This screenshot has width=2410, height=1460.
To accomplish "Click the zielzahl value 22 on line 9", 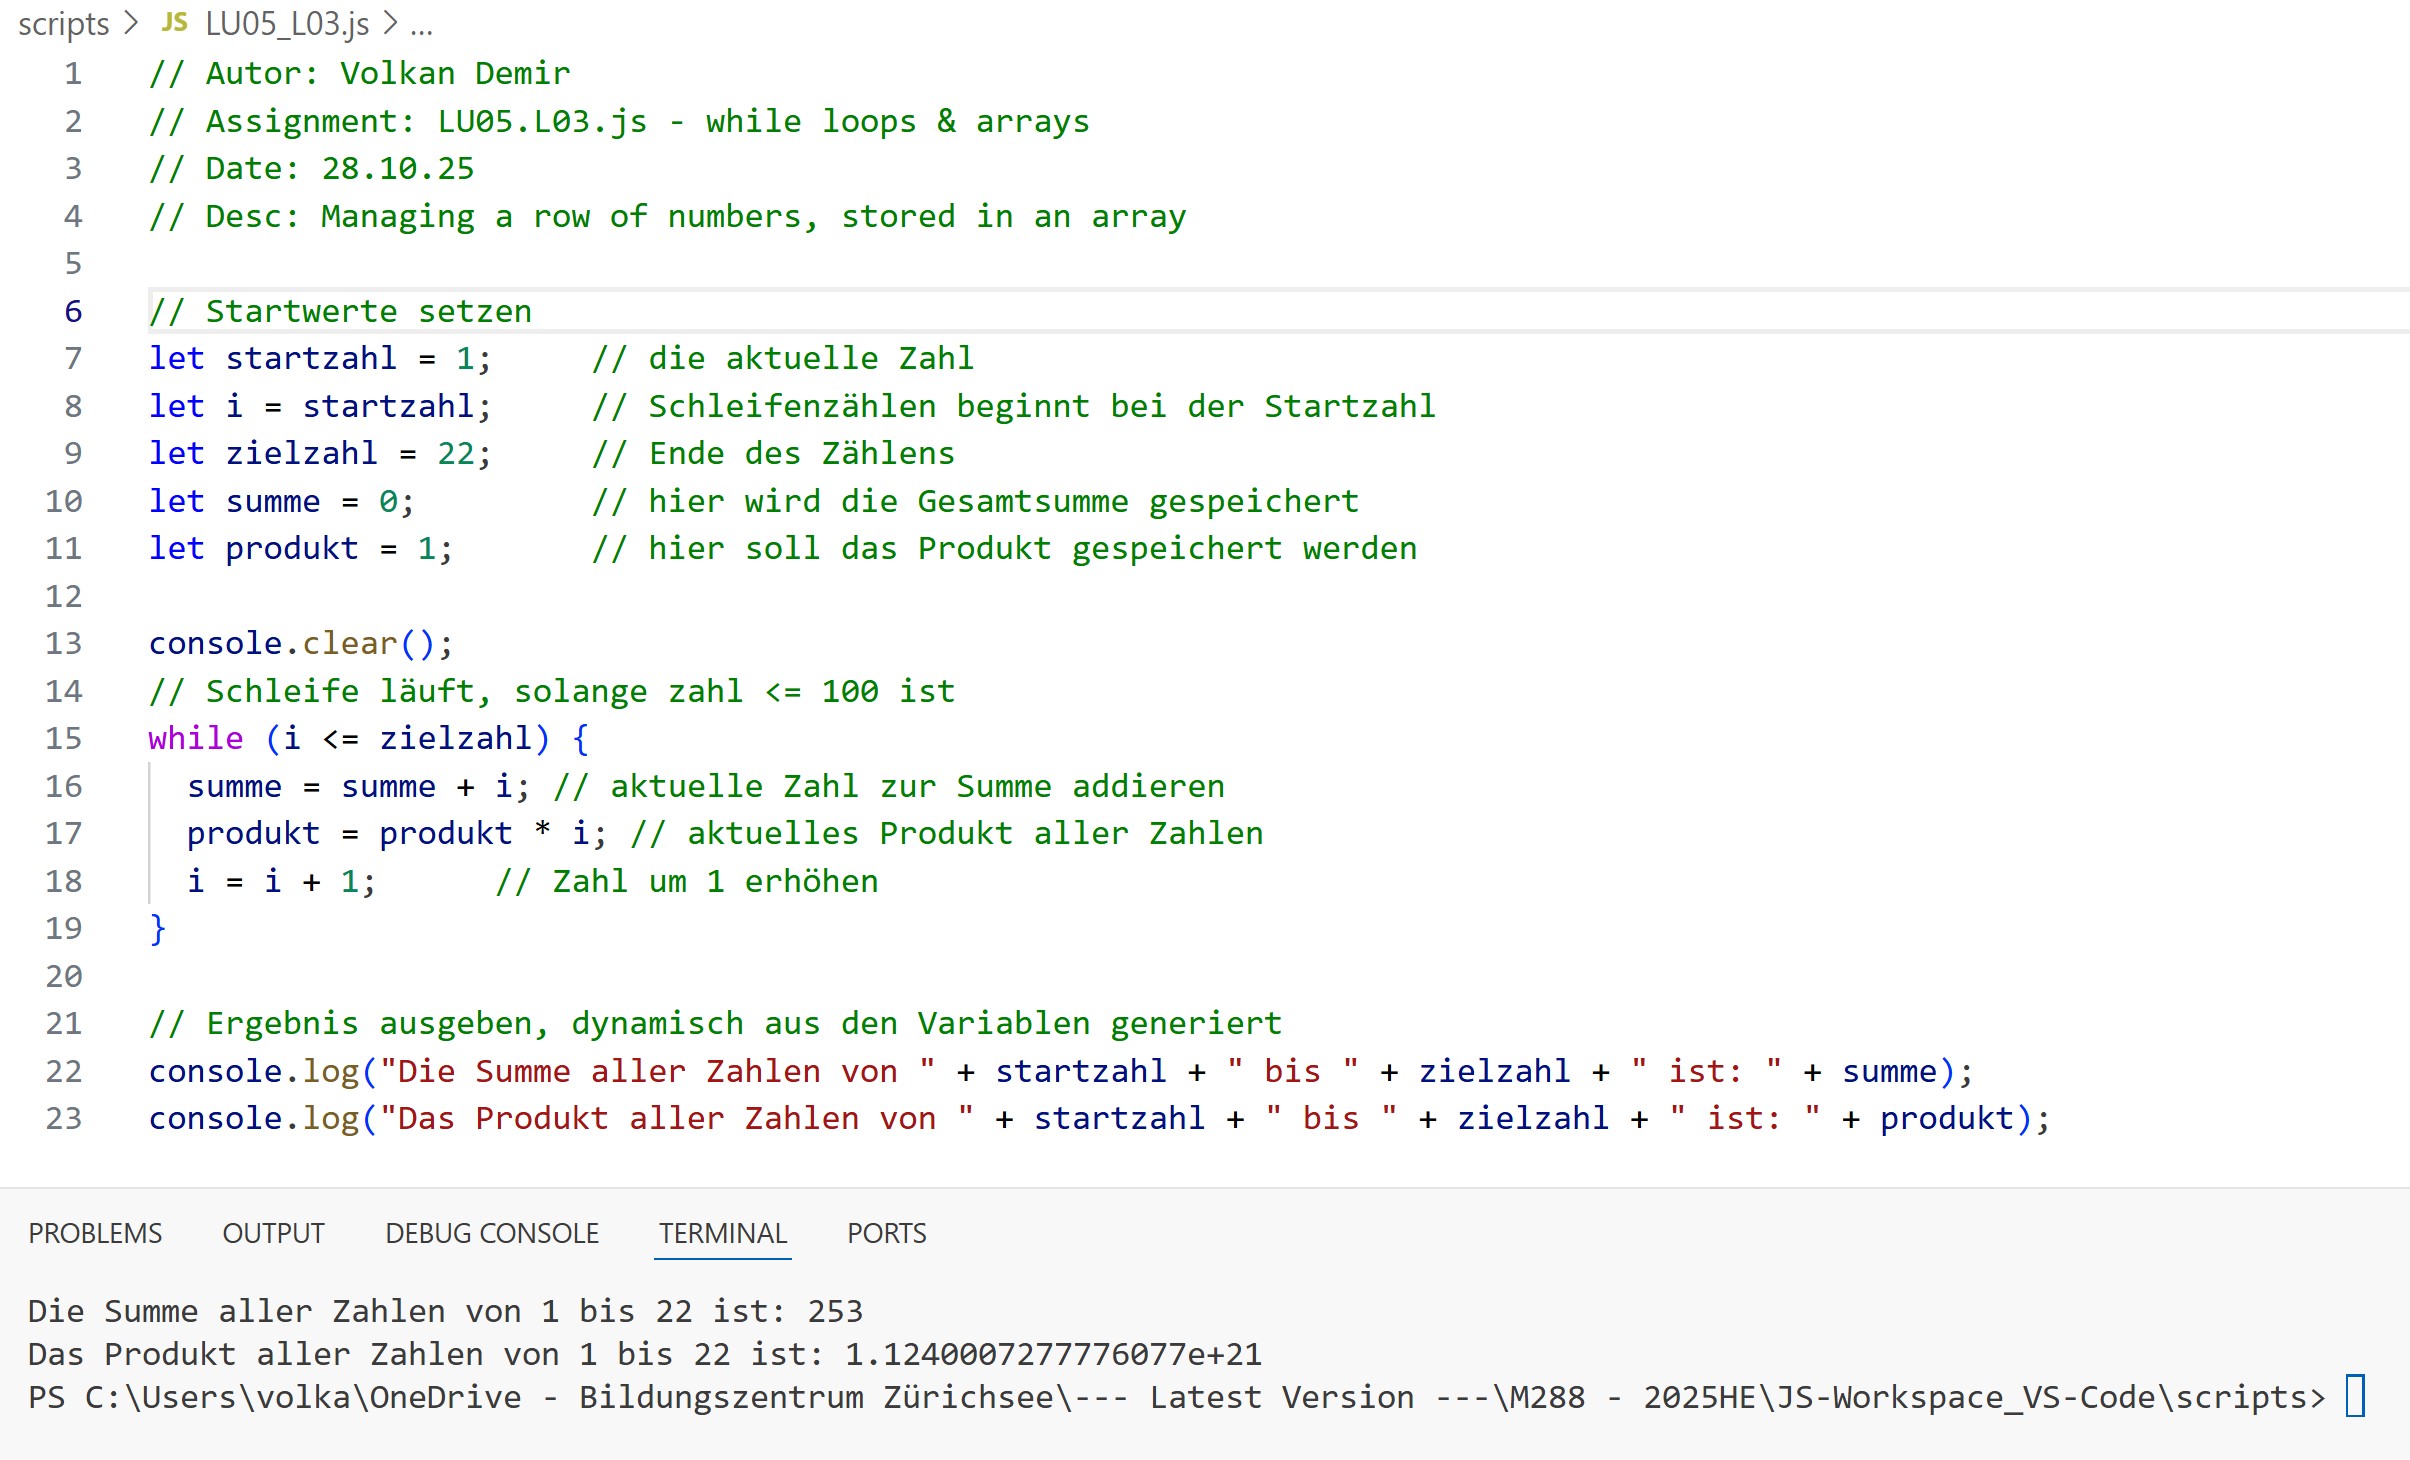I will tap(455, 453).
